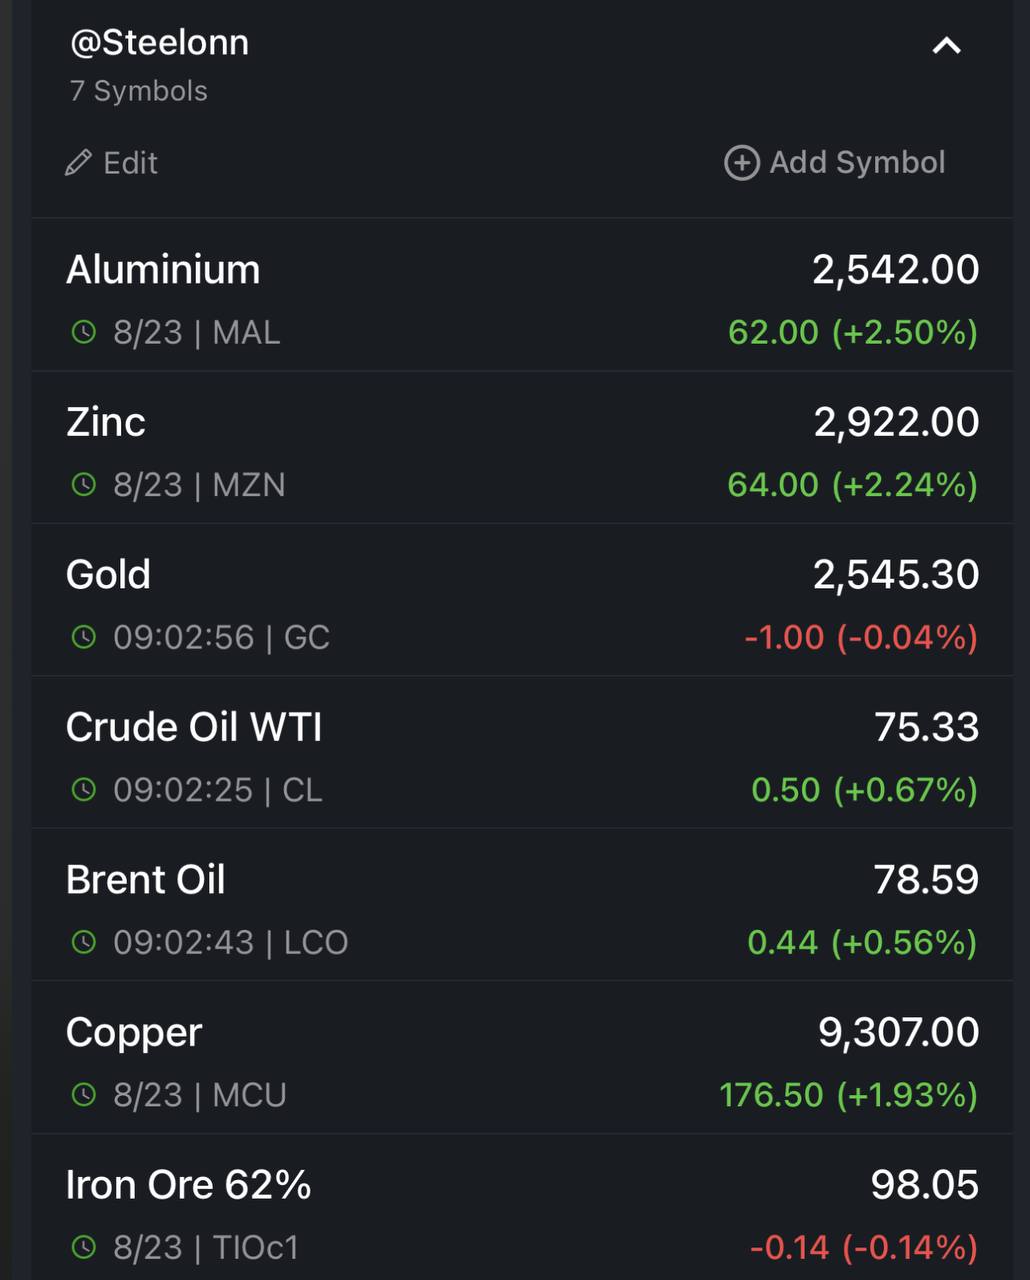The width and height of the screenshot is (1030, 1280).
Task: Click clock icon in Gold row
Action: (84, 637)
